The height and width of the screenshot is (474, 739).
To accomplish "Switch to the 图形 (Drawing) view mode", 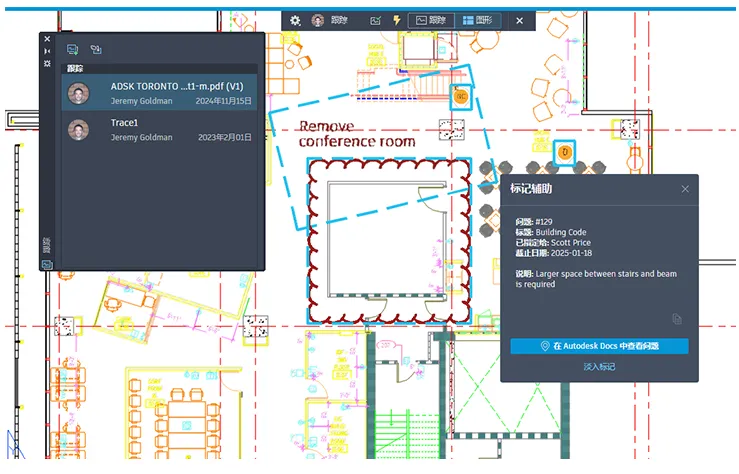I will click(477, 20).
